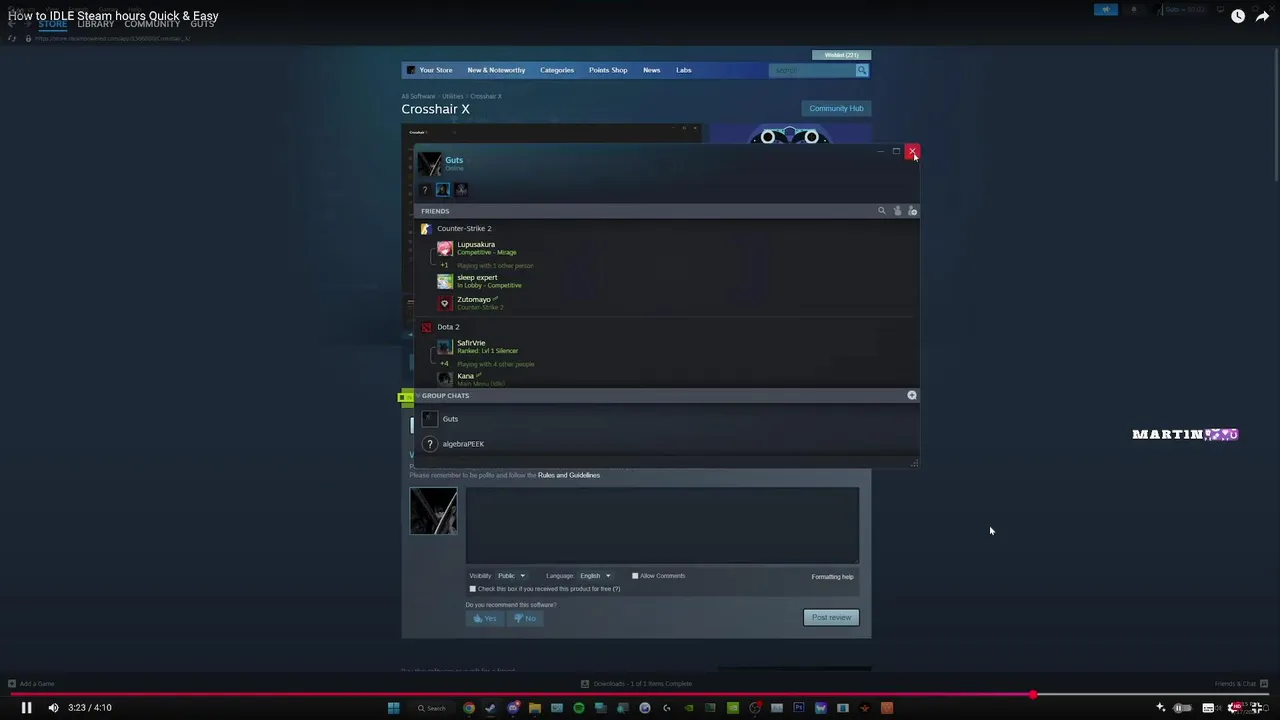
Task: Click the store search magnifier button
Action: click(x=862, y=70)
